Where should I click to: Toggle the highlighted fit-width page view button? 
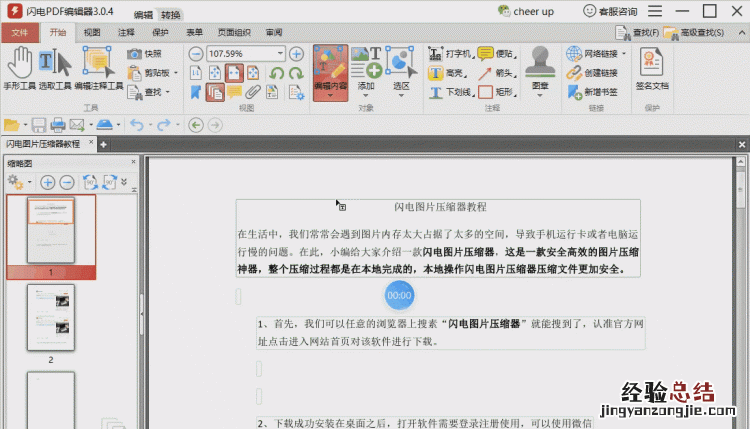232,73
